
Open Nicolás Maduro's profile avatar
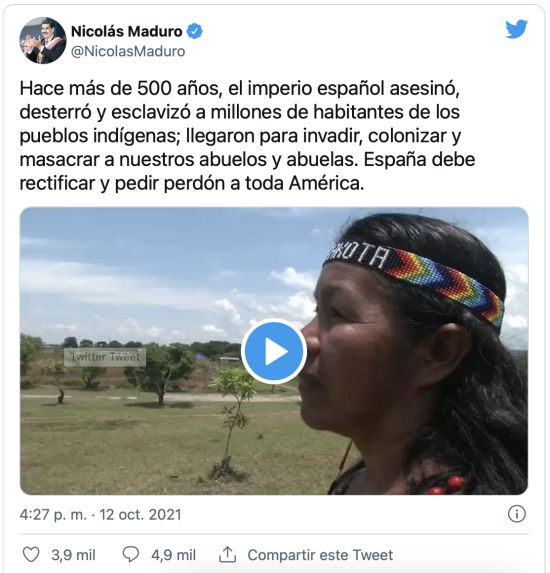pyautogui.click(x=43, y=41)
